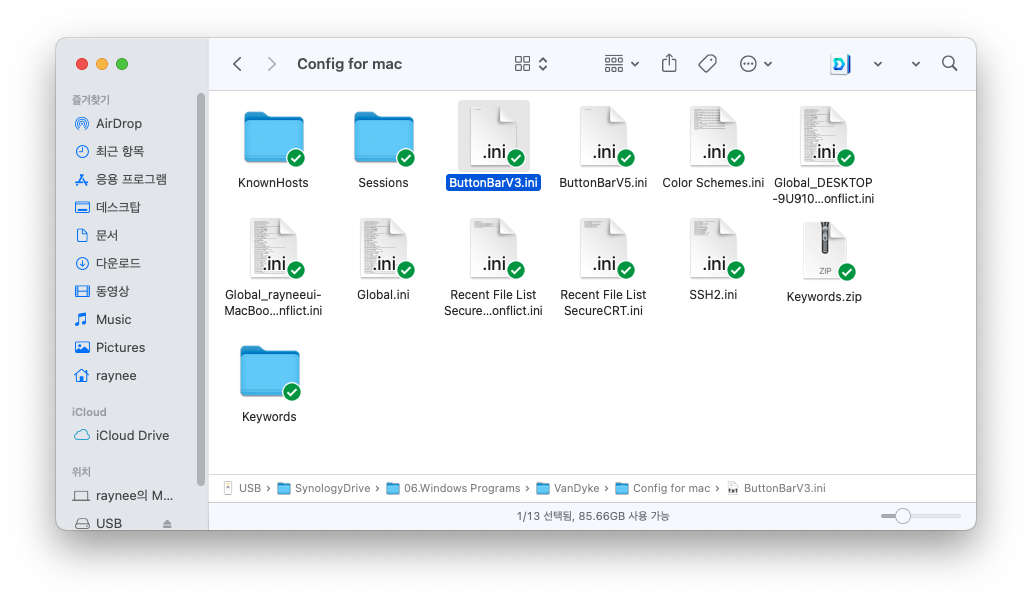Image resolution: width=1032 pixels, height=604 pixels.
Task: Click the ButtonBarV3.ini file name label
Action: [494, 183]
